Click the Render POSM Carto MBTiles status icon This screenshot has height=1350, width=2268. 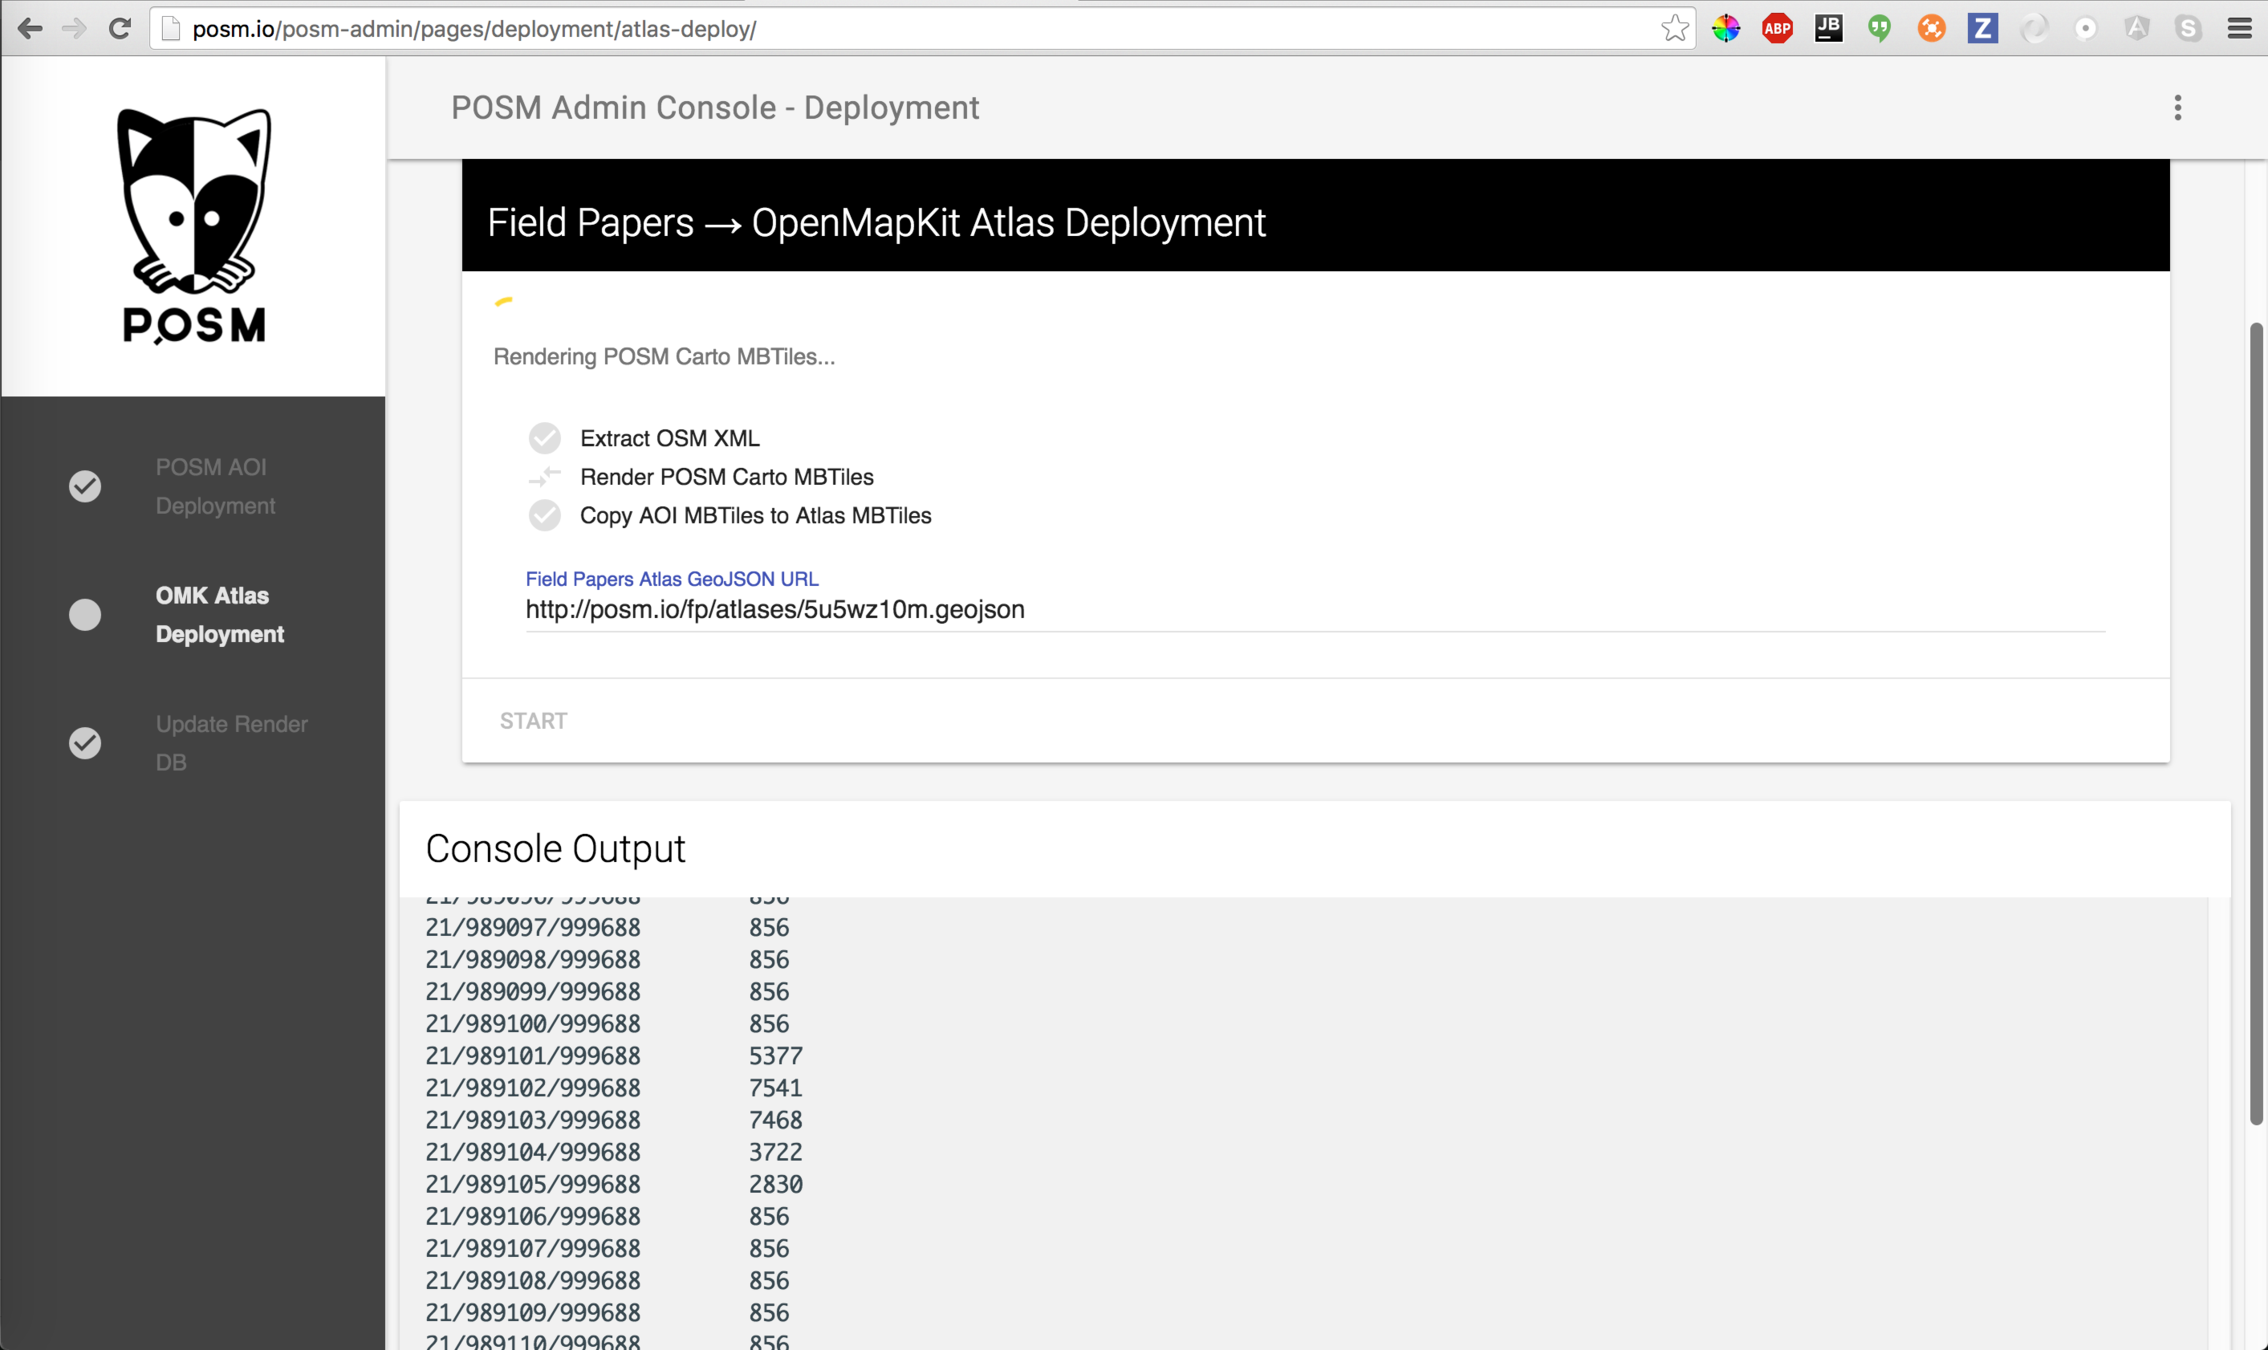coord(544,477)
